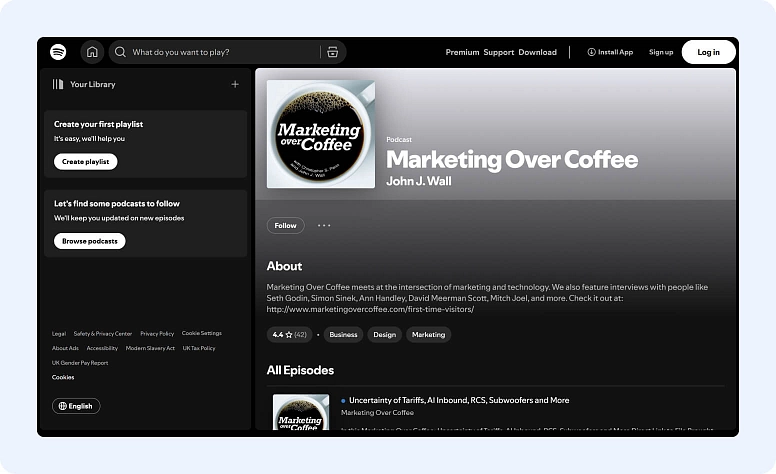Open the Accessibility link
The width and height of the screenshot is (776, 474).
pos(102,348)
